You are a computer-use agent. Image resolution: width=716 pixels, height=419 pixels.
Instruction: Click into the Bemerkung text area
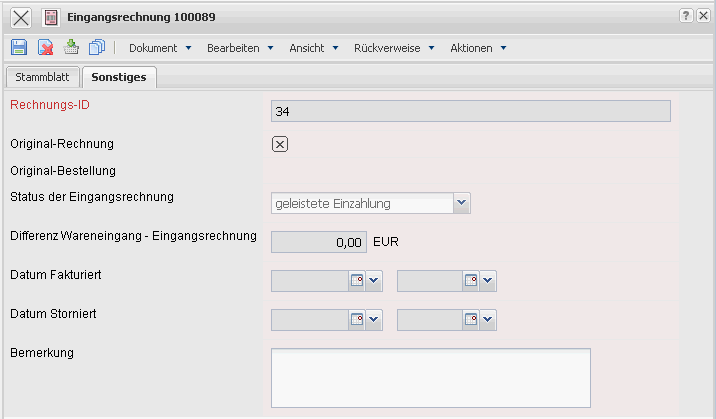pyautogui.click(x=431, y=376)
